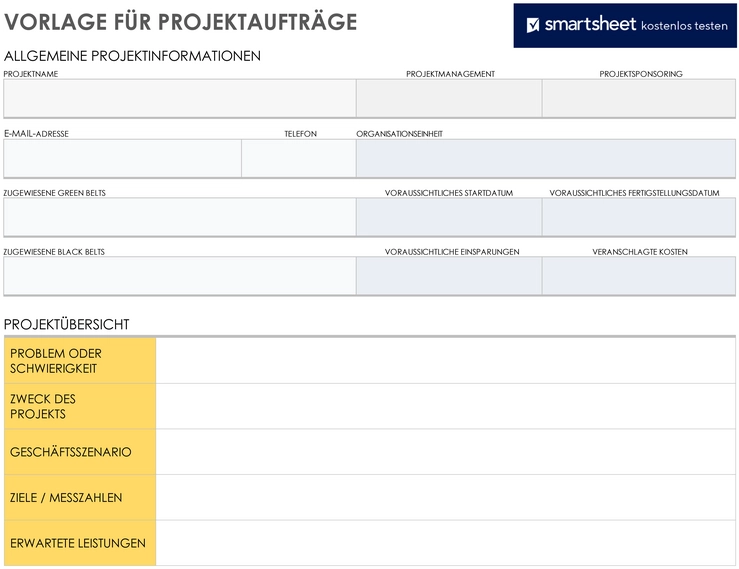The image size is (739, 569).
Task: Click the empty cell beside Problem oder Schwierigkeit
Action: point(445,361)
